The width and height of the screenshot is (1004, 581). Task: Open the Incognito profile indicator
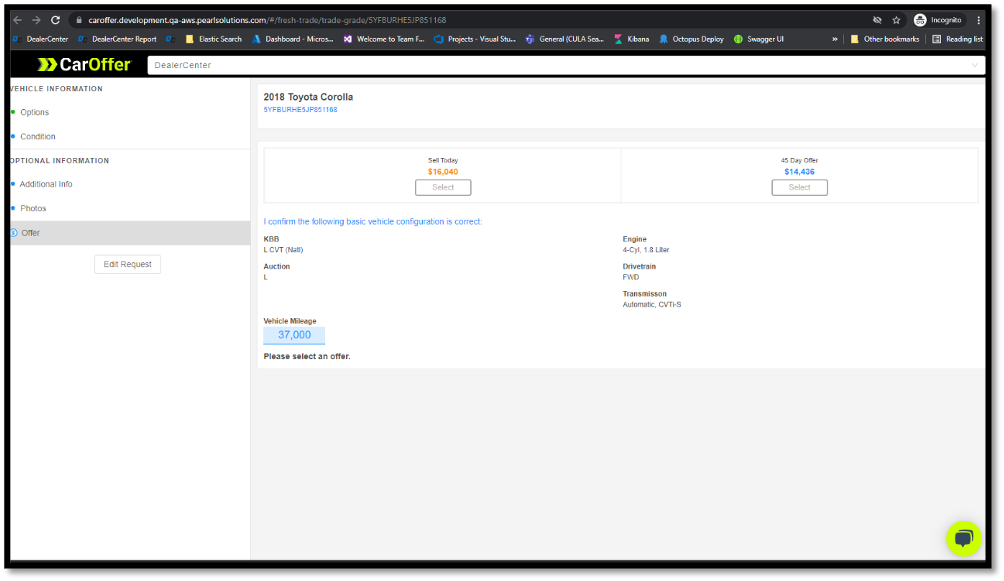[938, 20]
